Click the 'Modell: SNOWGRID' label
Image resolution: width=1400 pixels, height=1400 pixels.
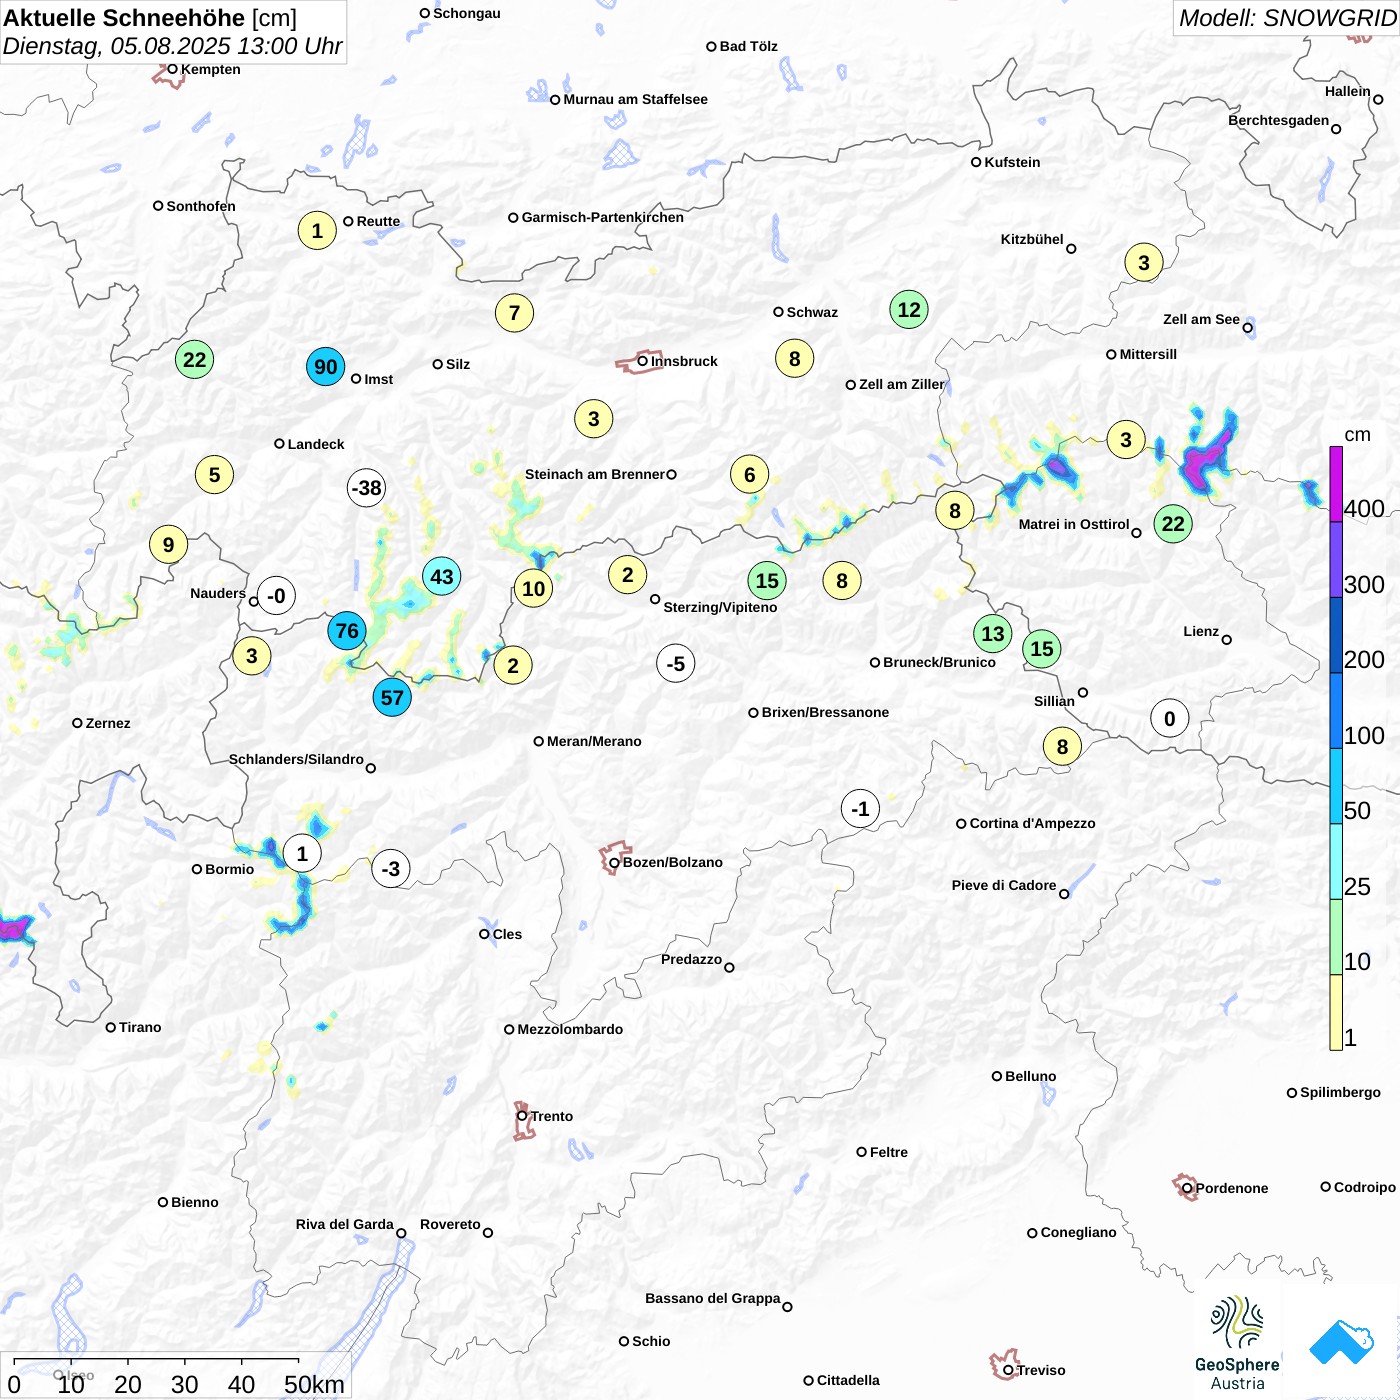click(1287, 18)
